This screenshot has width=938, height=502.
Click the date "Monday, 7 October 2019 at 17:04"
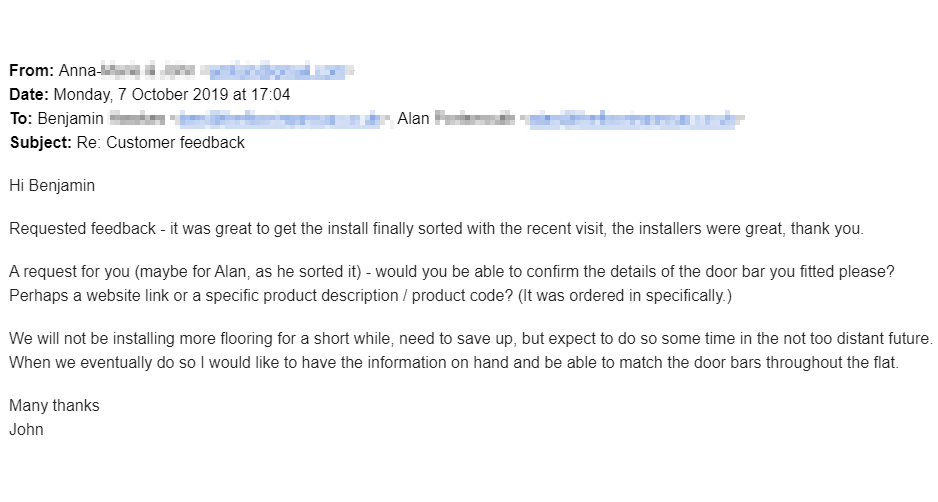pyautogui.click(x=172, y=95)
